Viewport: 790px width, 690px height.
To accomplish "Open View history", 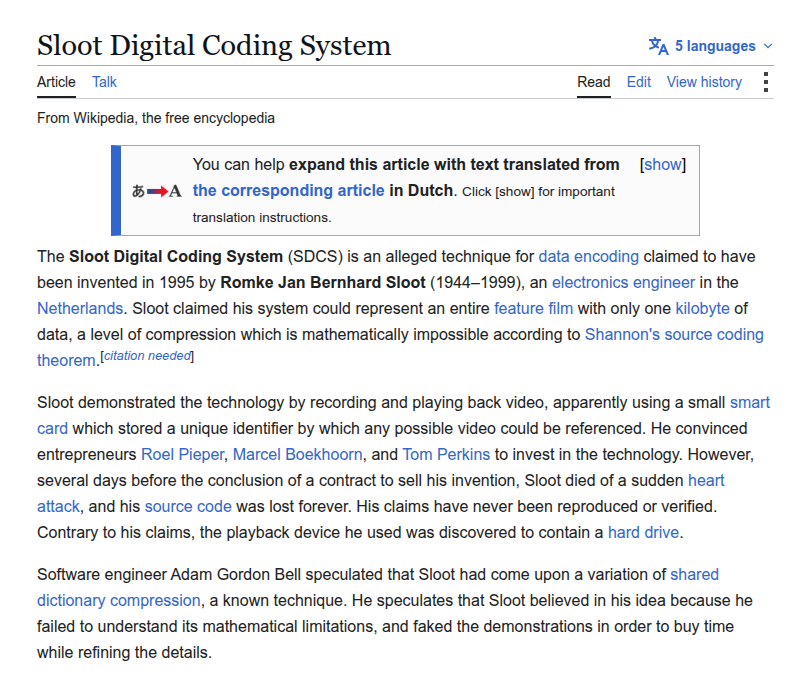I will click(x=704, y=82).
